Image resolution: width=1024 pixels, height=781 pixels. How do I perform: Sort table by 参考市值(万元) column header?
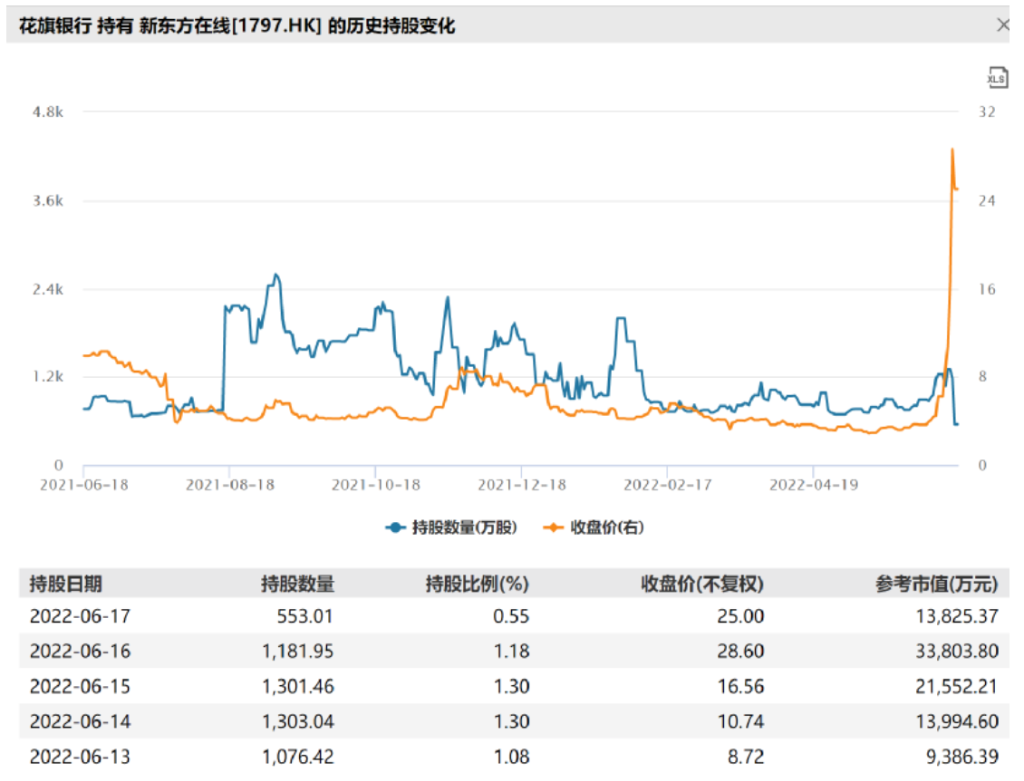[x=937, y=584]
